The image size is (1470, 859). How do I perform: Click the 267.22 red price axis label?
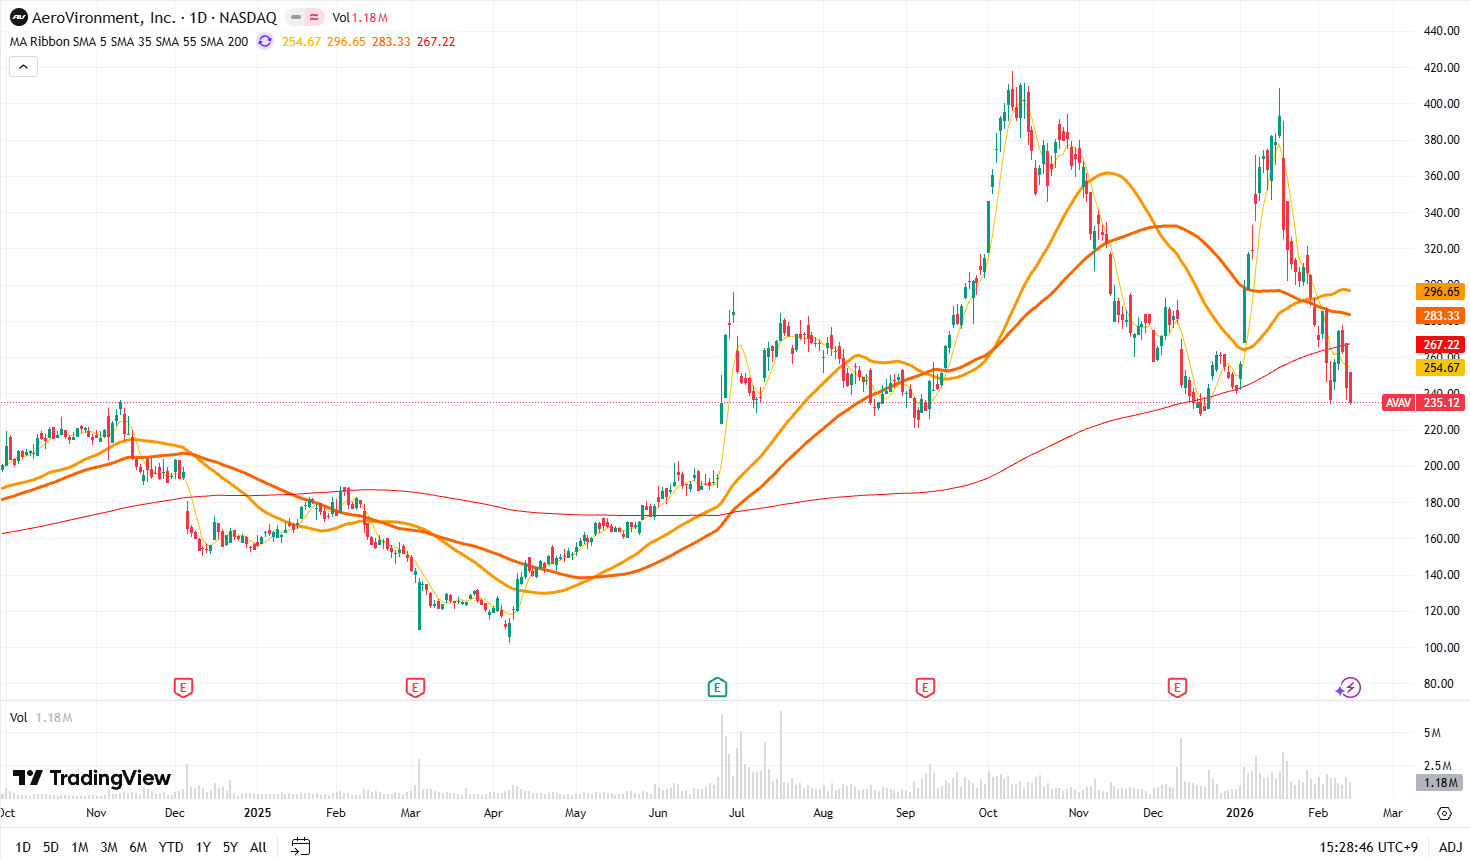coord(1440,344)
